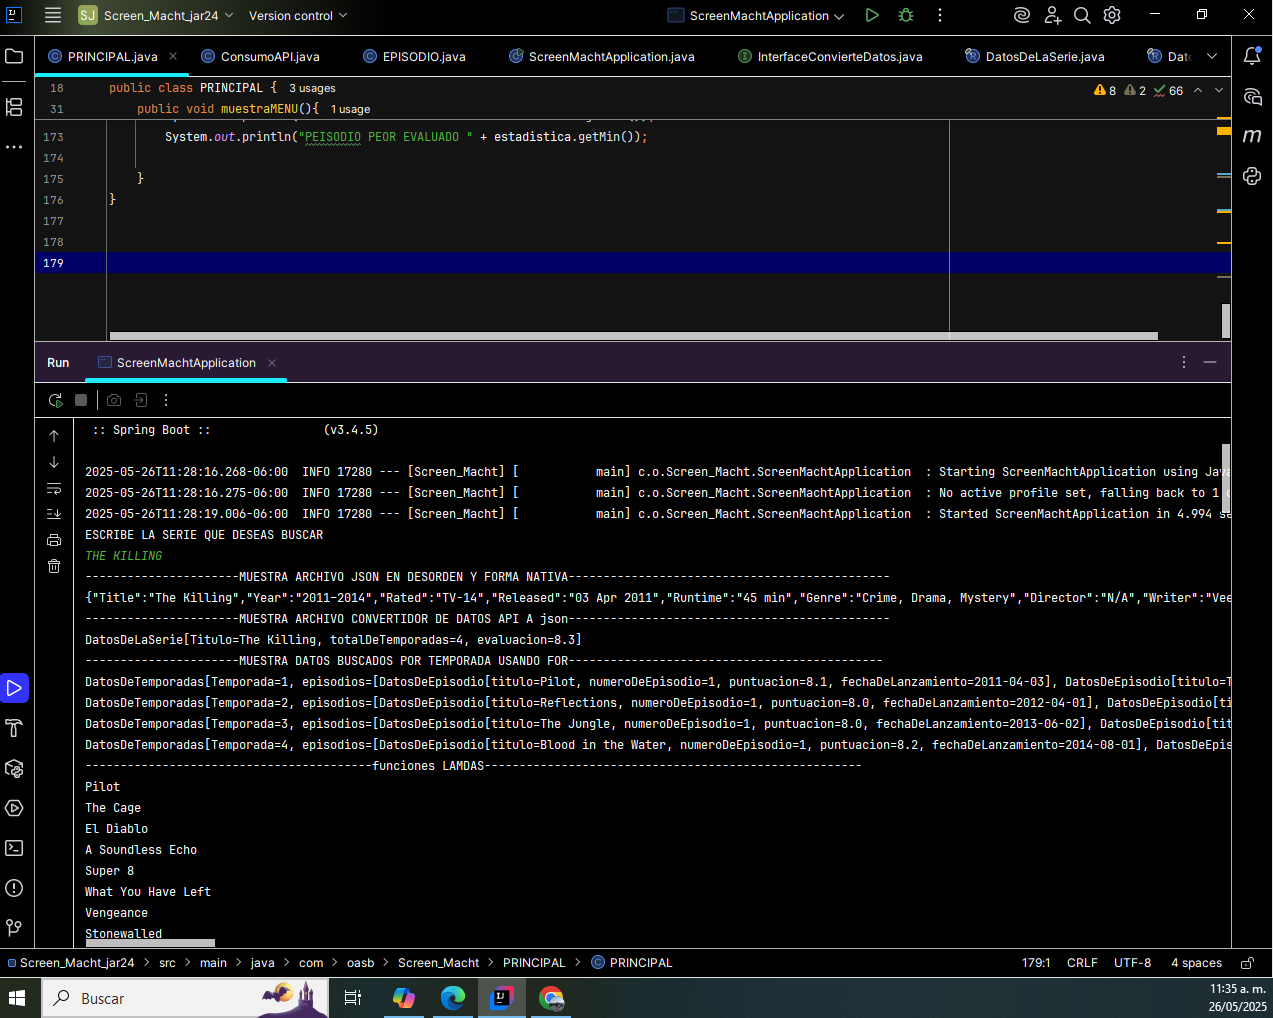
Task: Open line separator CRLF selector
Action: 1082,963
